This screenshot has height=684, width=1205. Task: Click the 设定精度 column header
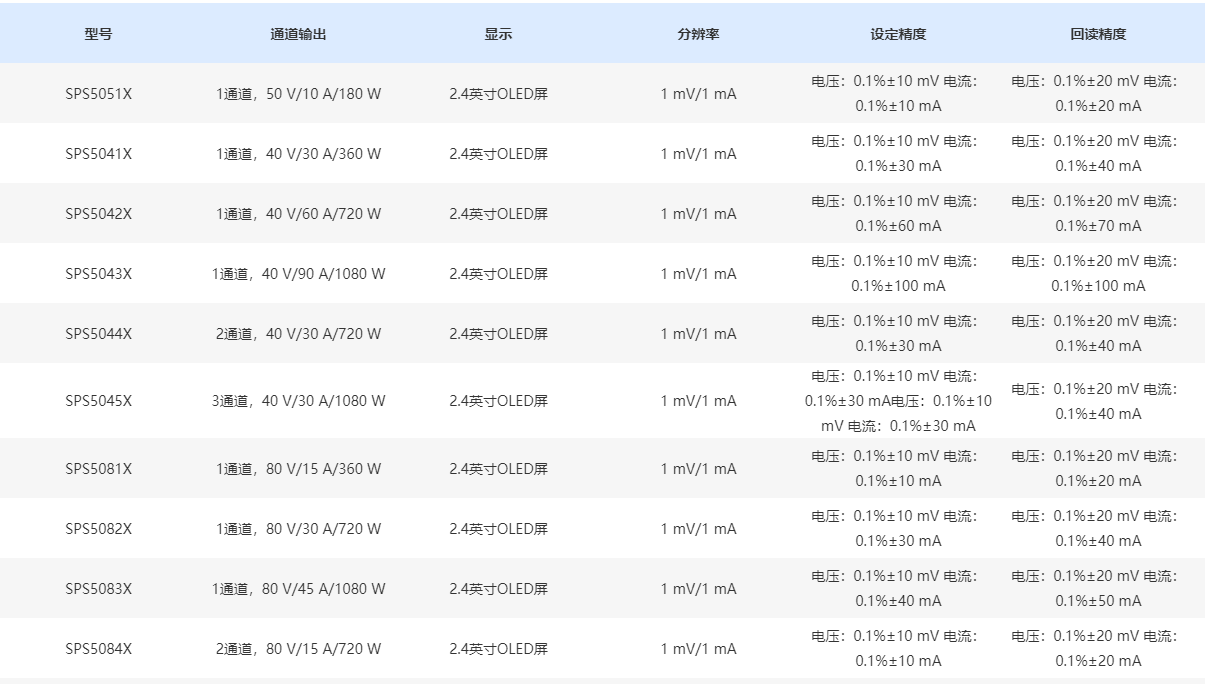[898, 34]
